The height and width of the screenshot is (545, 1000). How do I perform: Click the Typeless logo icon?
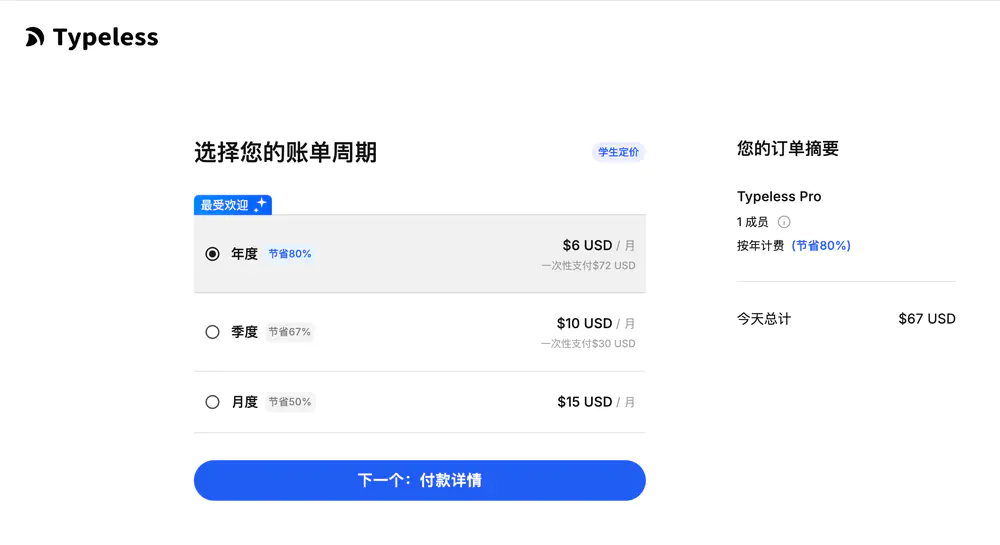coord(35,37)
